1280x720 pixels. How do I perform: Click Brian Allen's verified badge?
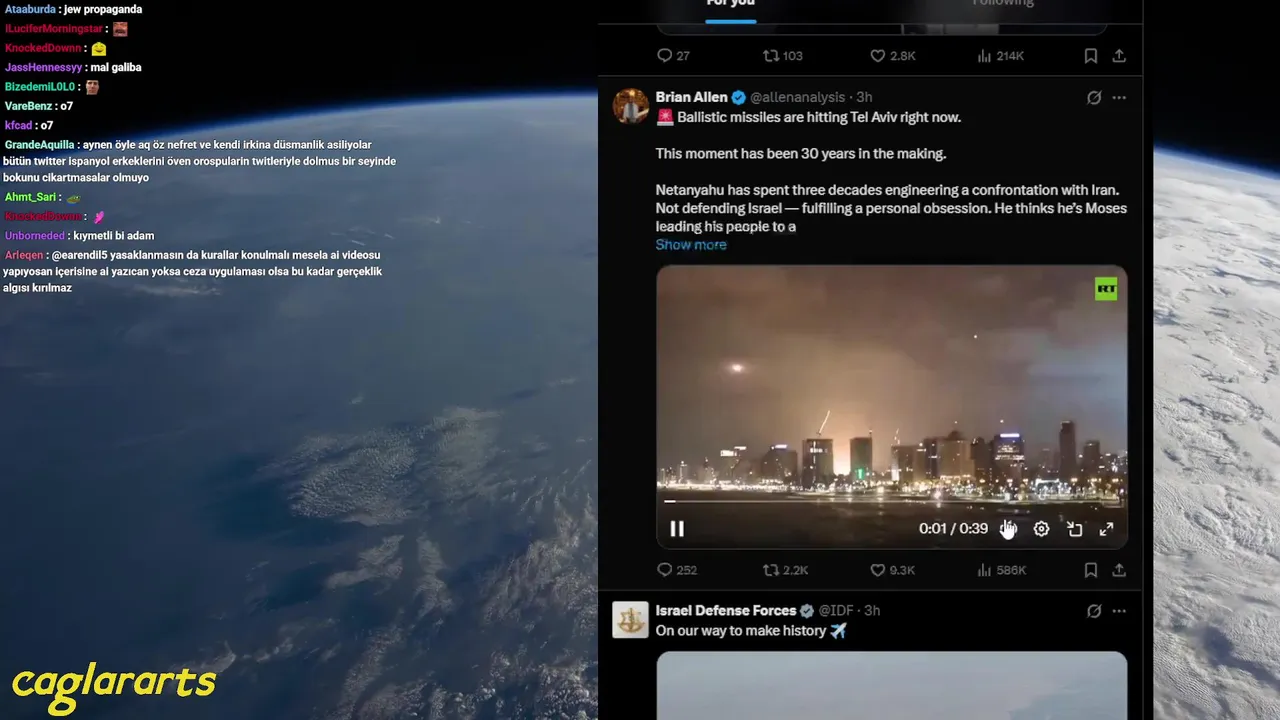pyautogui.click(x=739, y=97)
